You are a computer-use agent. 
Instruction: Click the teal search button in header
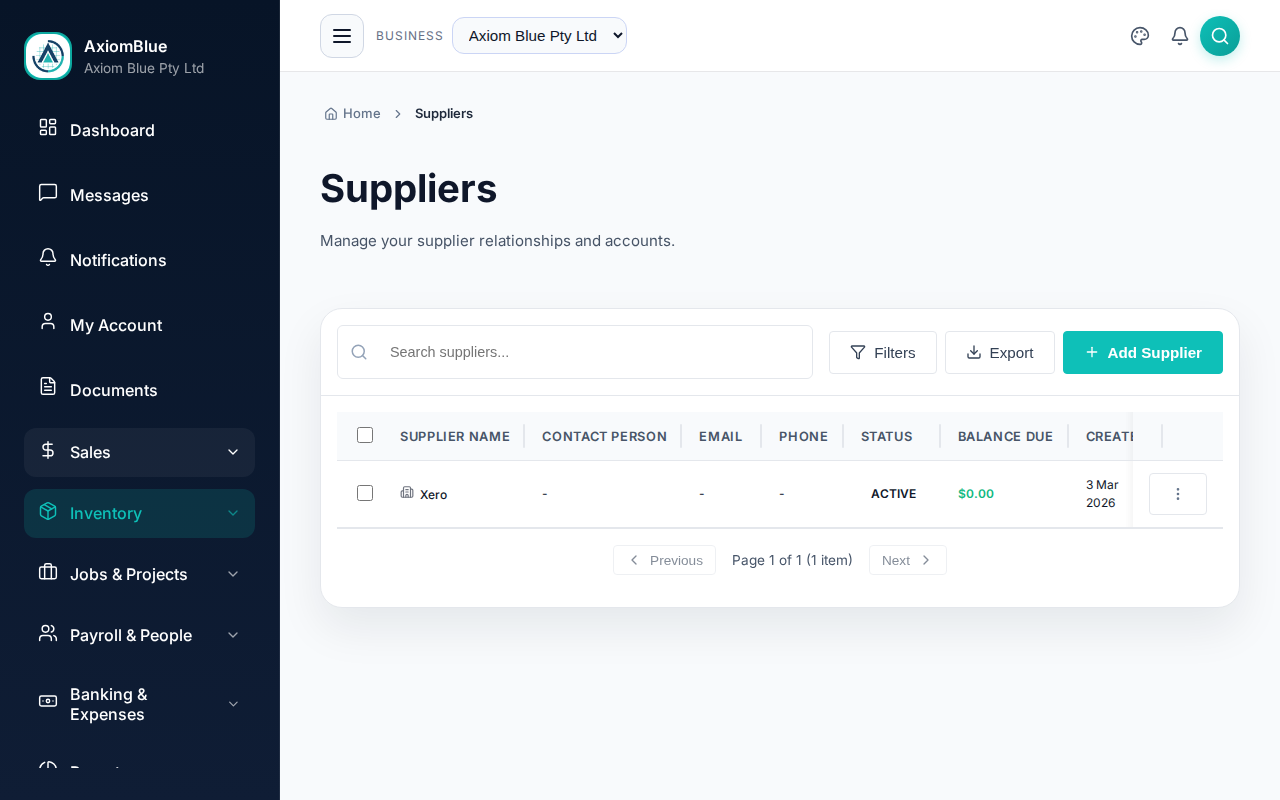click(1220, 36)
